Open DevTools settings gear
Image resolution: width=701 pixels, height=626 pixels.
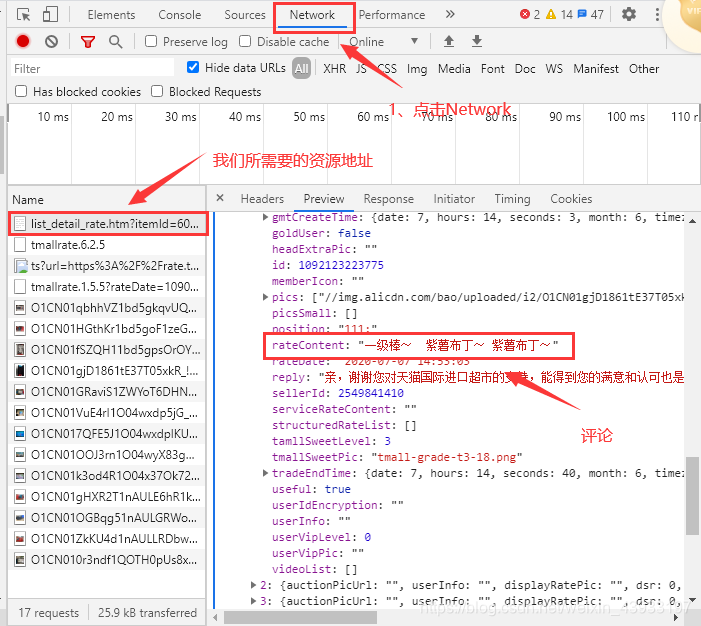(629, 14)
